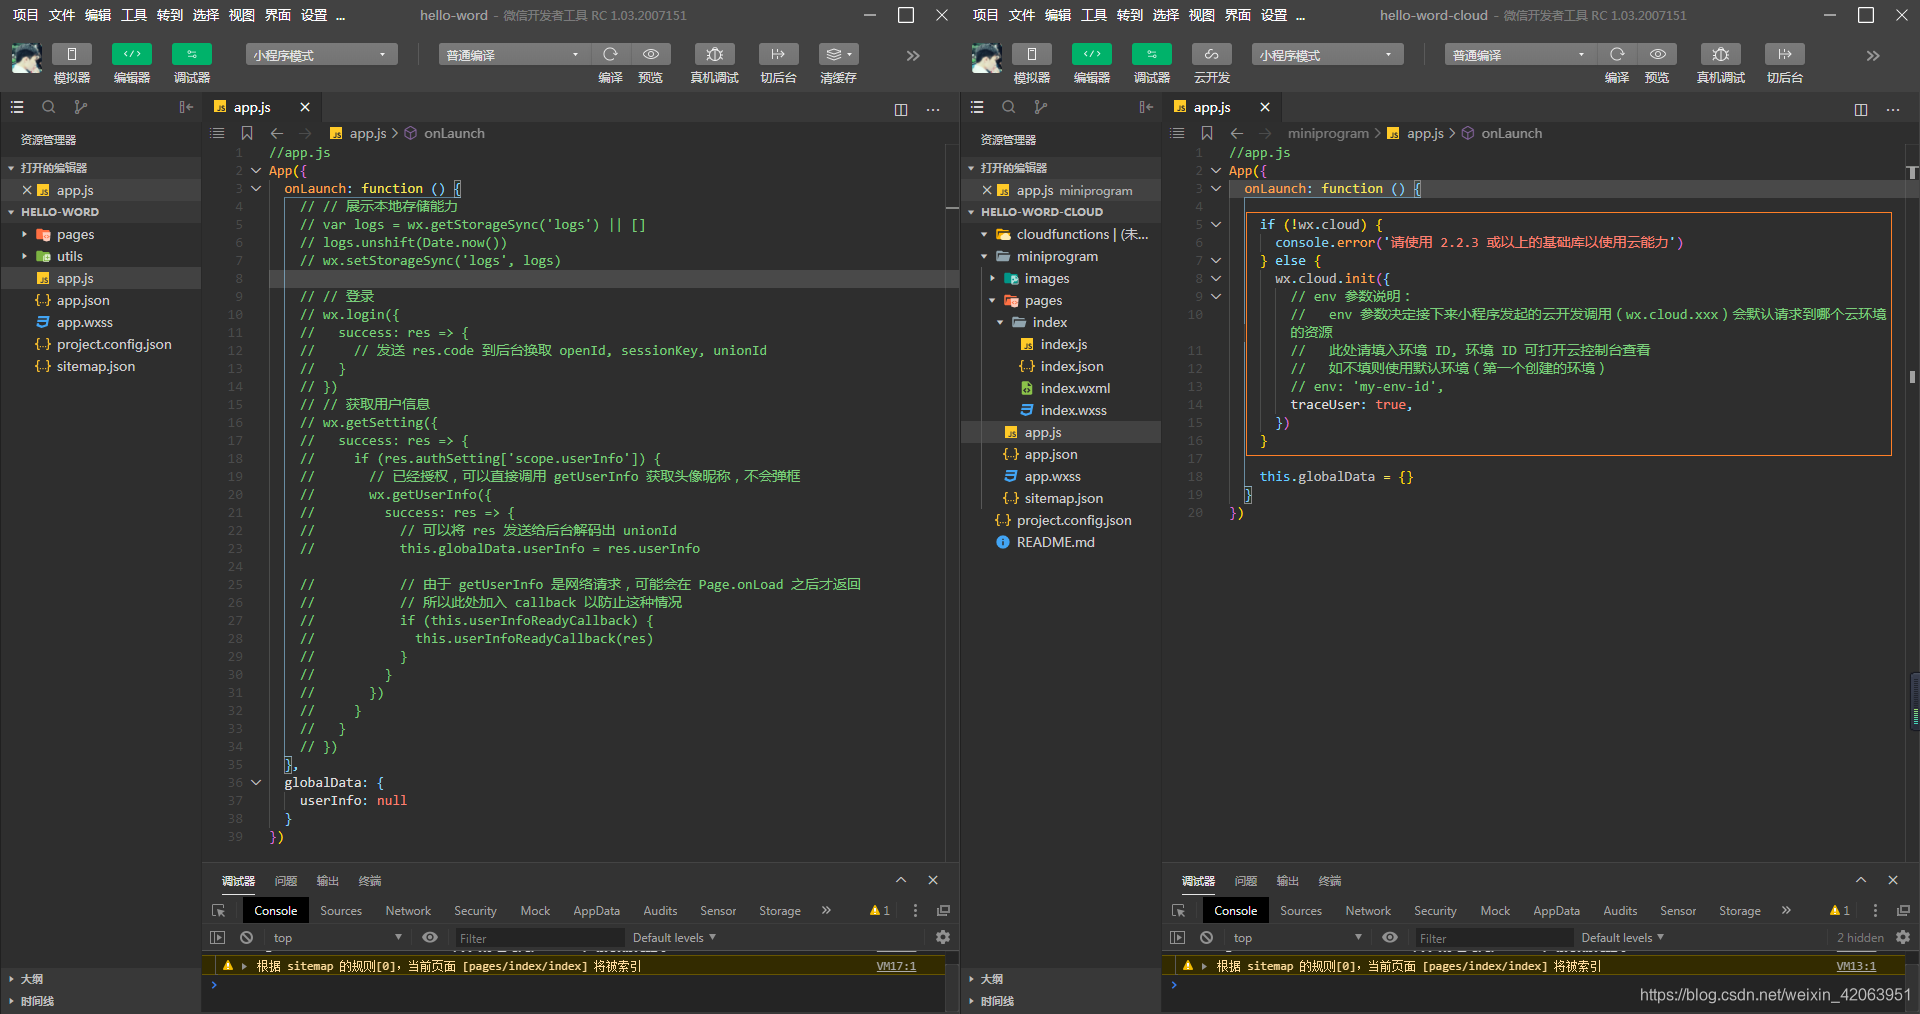Clear the console in hello-word debugger
The width and height of the screenshot is (1920, 1014).
246,938
